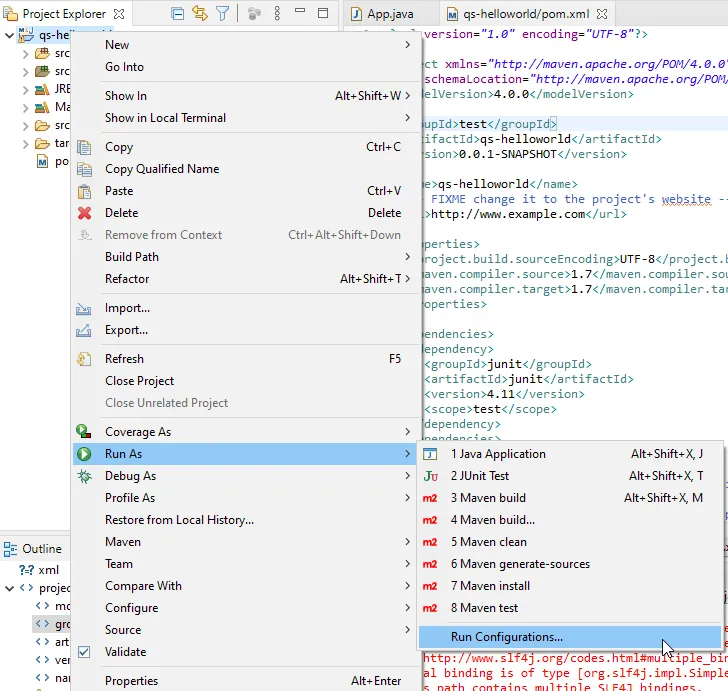This screenshot has height=691, width=728.
Task: Click the Refresh icon
Action: [84, 359]
